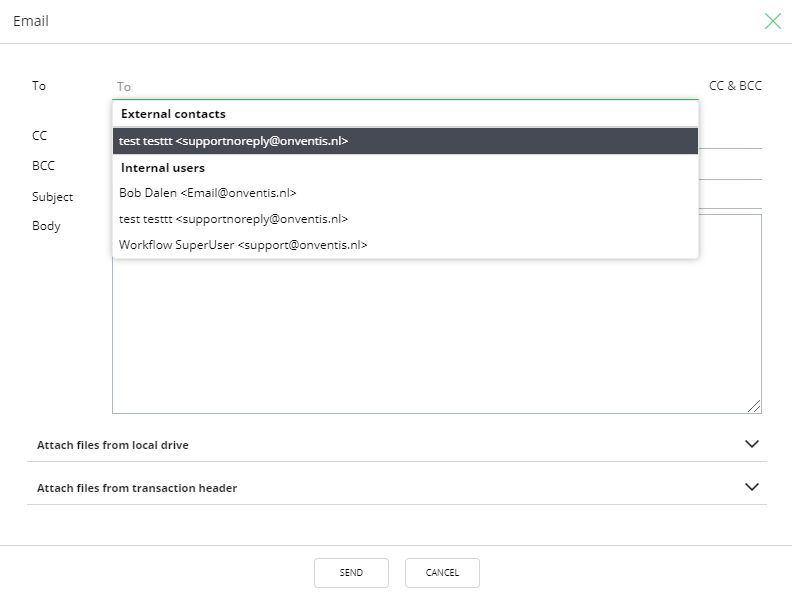The width and height of the screenshot is (792, 593).
Task: Click the External contacts group header
Action: tap(173, 114)
